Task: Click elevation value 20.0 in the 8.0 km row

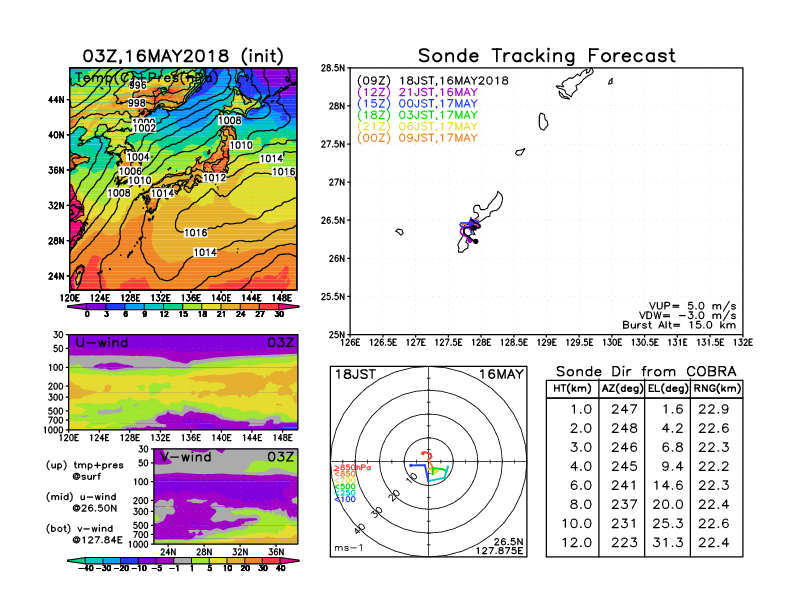Action: coord(668,504)
